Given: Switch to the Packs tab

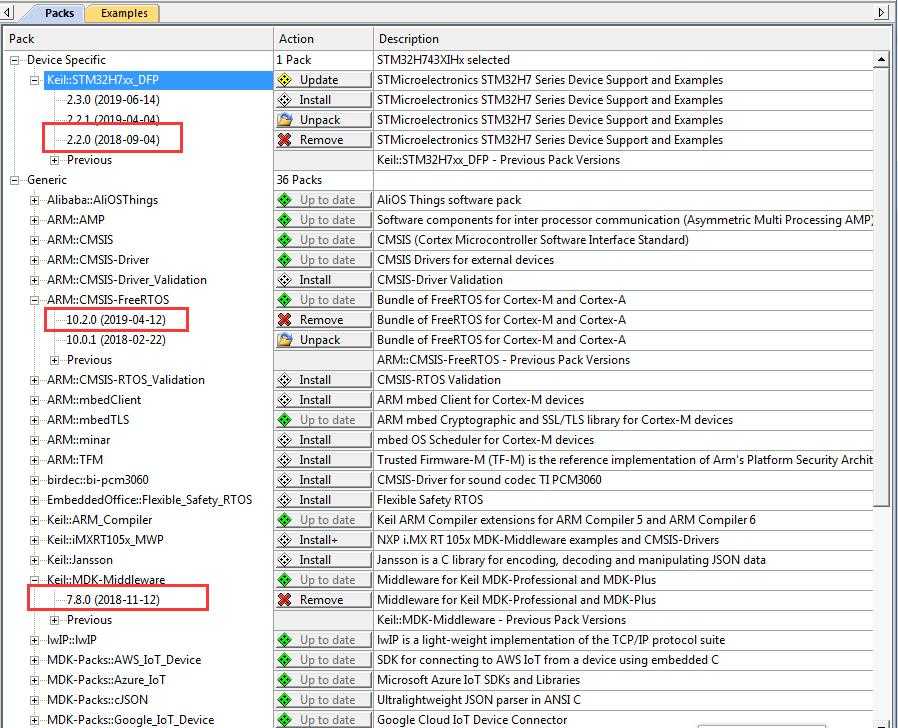Looking at the screenshot, I should [59, 13].
